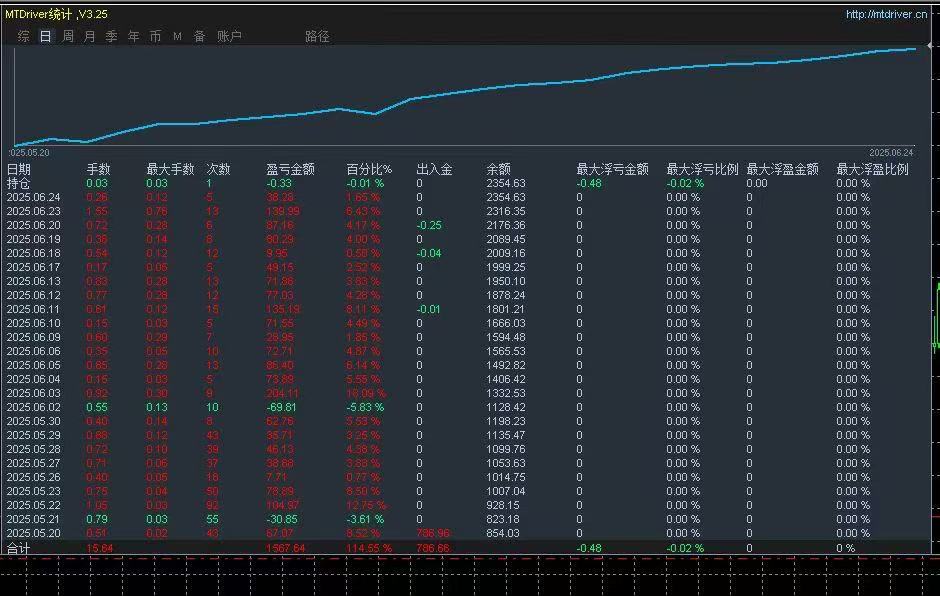Click the 出入金 column header

click(434, 169)
